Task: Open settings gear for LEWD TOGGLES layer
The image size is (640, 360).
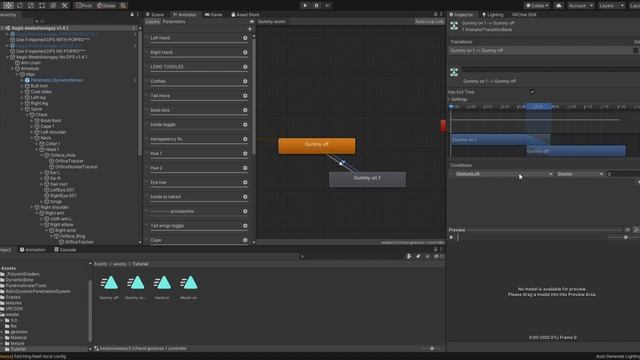Action: pyautogui.click(x=245, y=67)
